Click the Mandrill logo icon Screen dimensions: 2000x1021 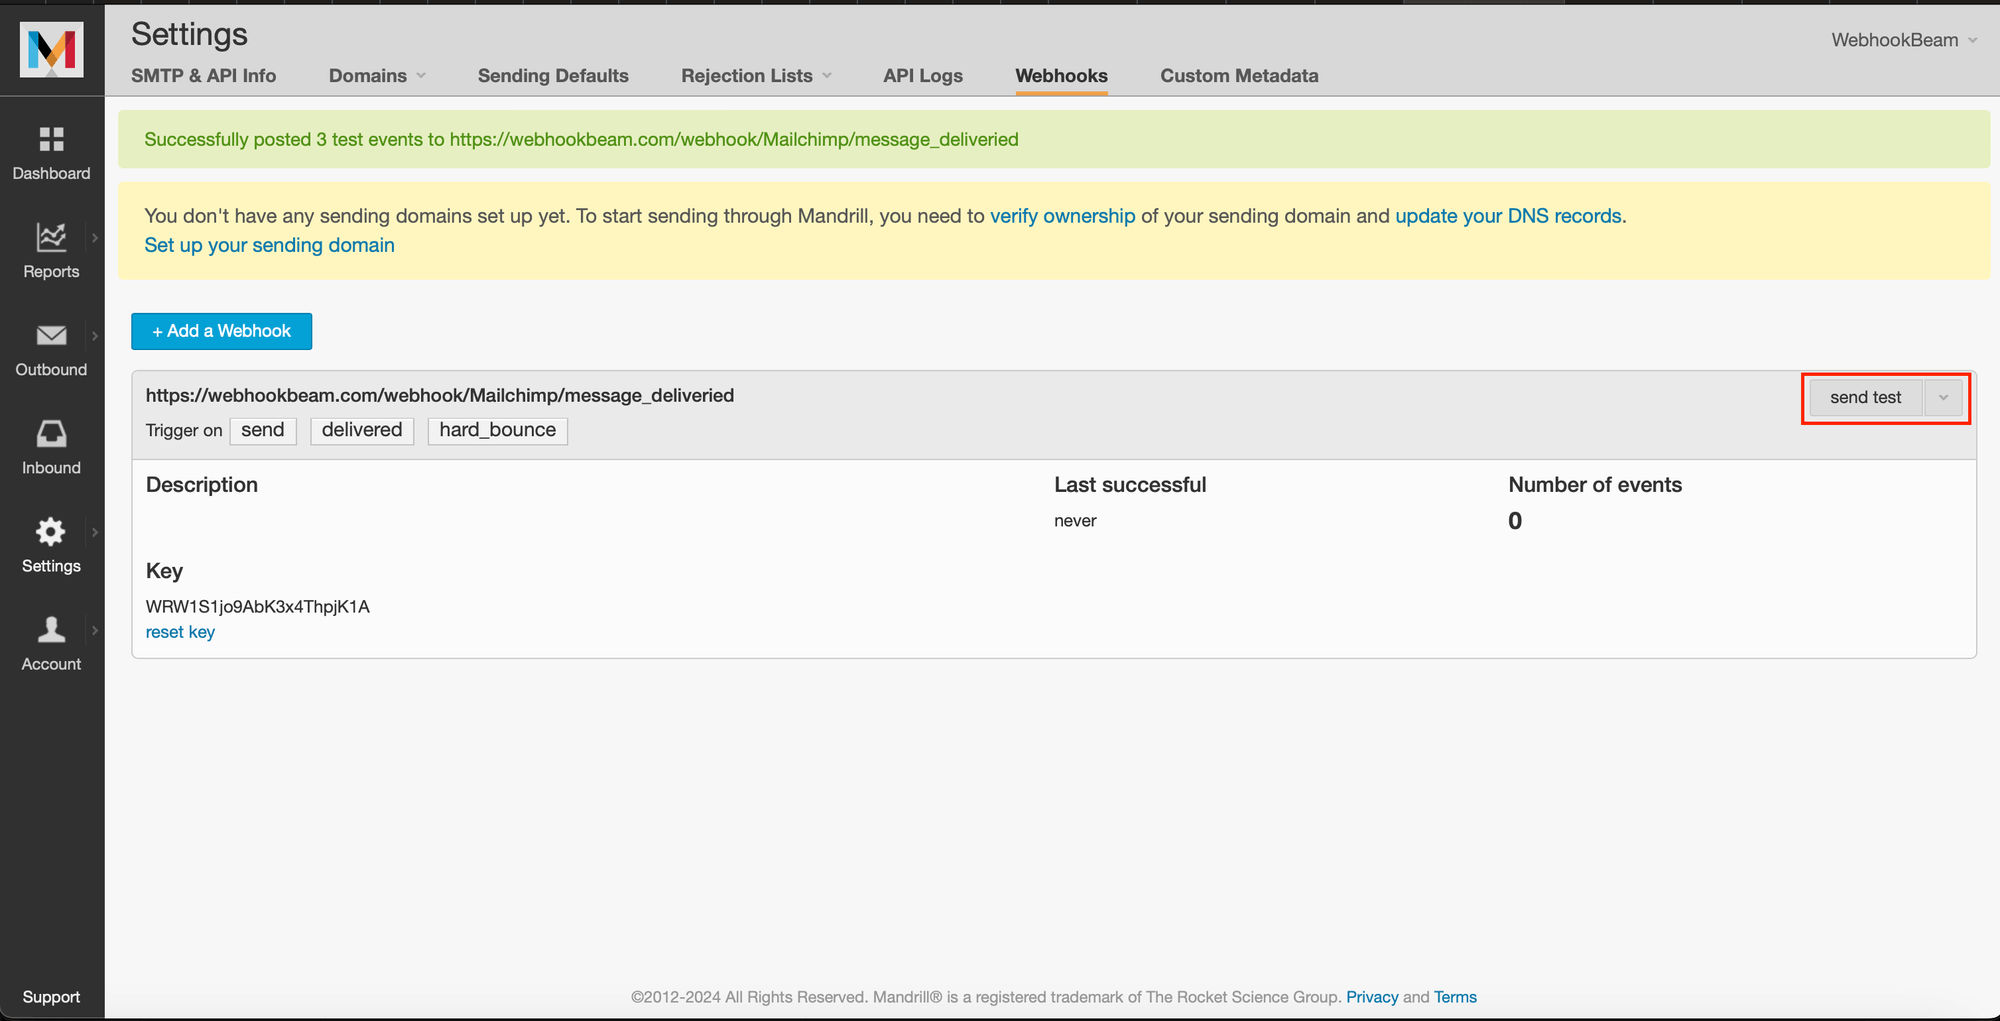51,49
